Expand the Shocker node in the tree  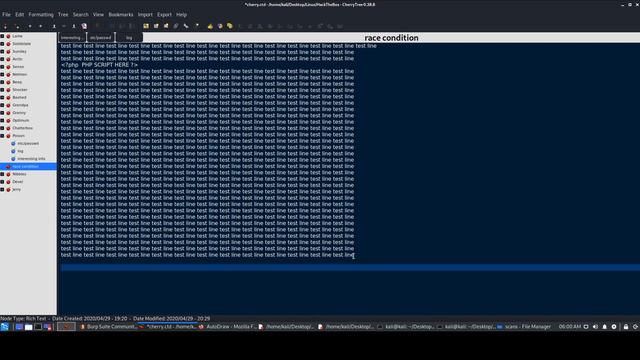click(x=2, y=89)
